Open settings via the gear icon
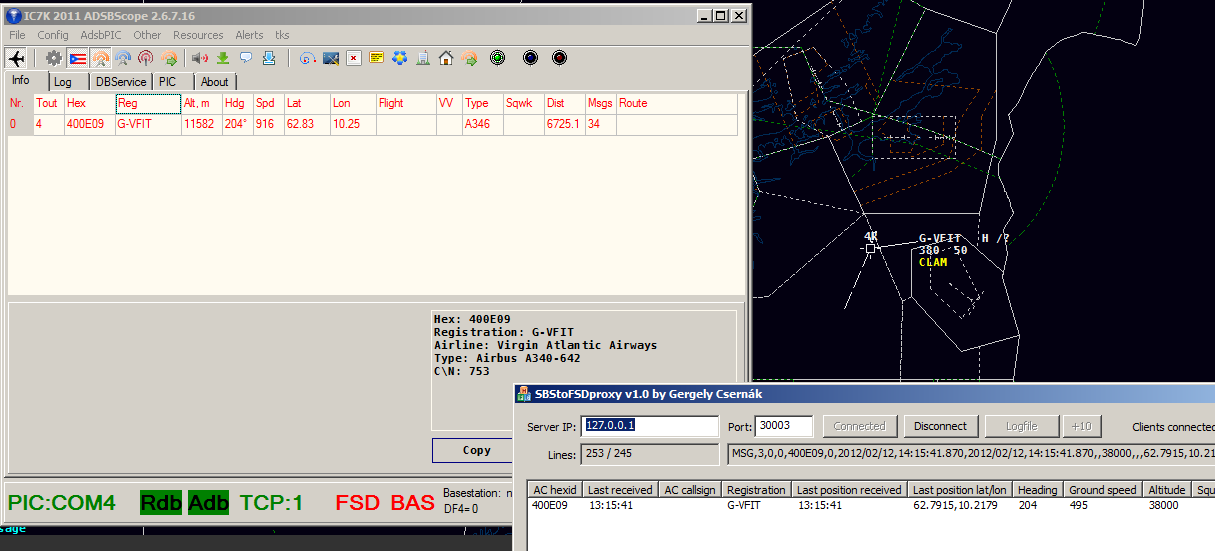This screenshot has height=551, width=1215. point(53,58)
